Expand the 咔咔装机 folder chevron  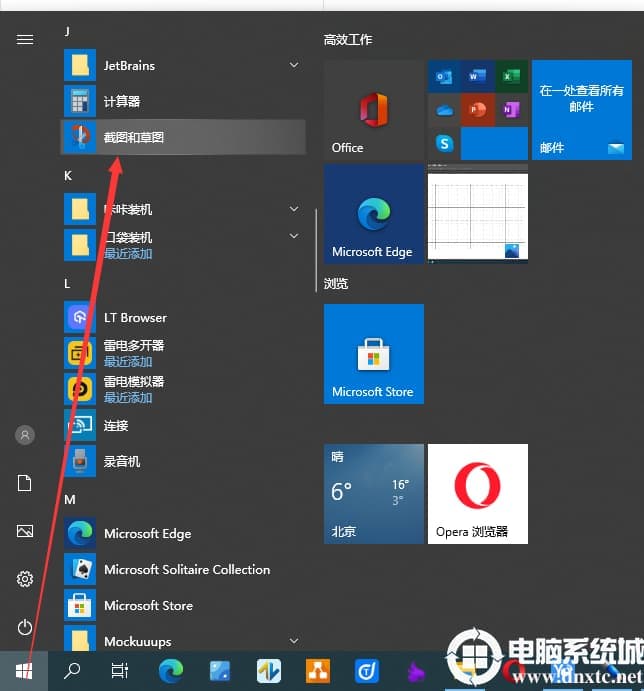point(294,209)
